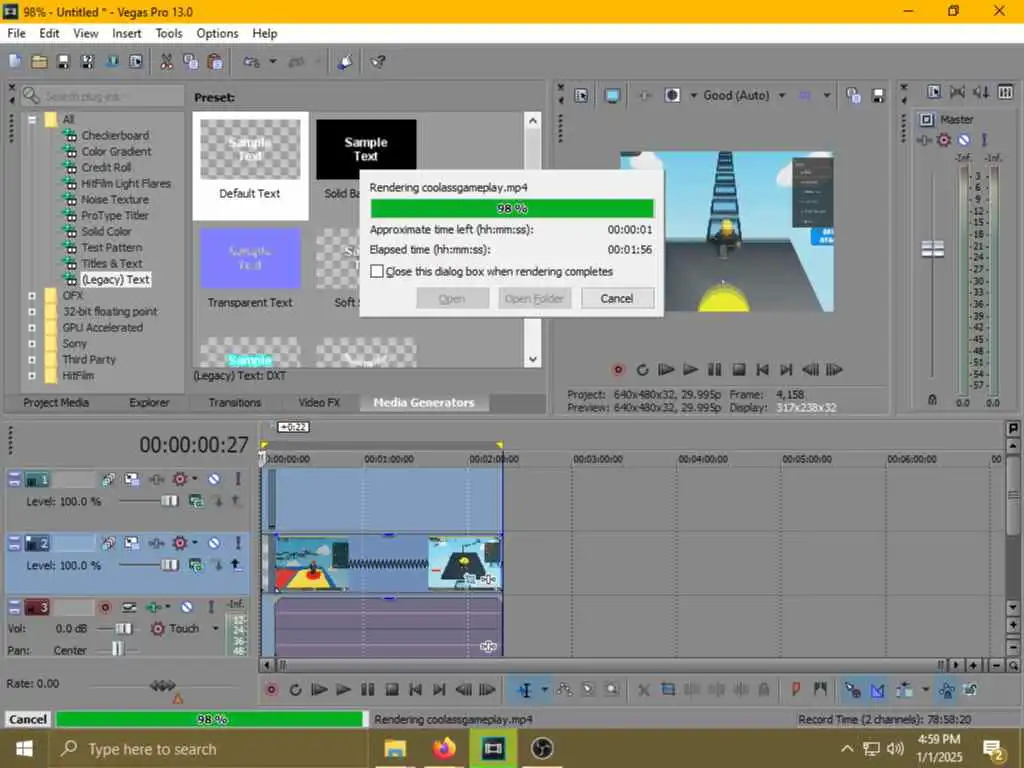1024x768 pixels.
Task: Open the Options menu
Action: 217,33
